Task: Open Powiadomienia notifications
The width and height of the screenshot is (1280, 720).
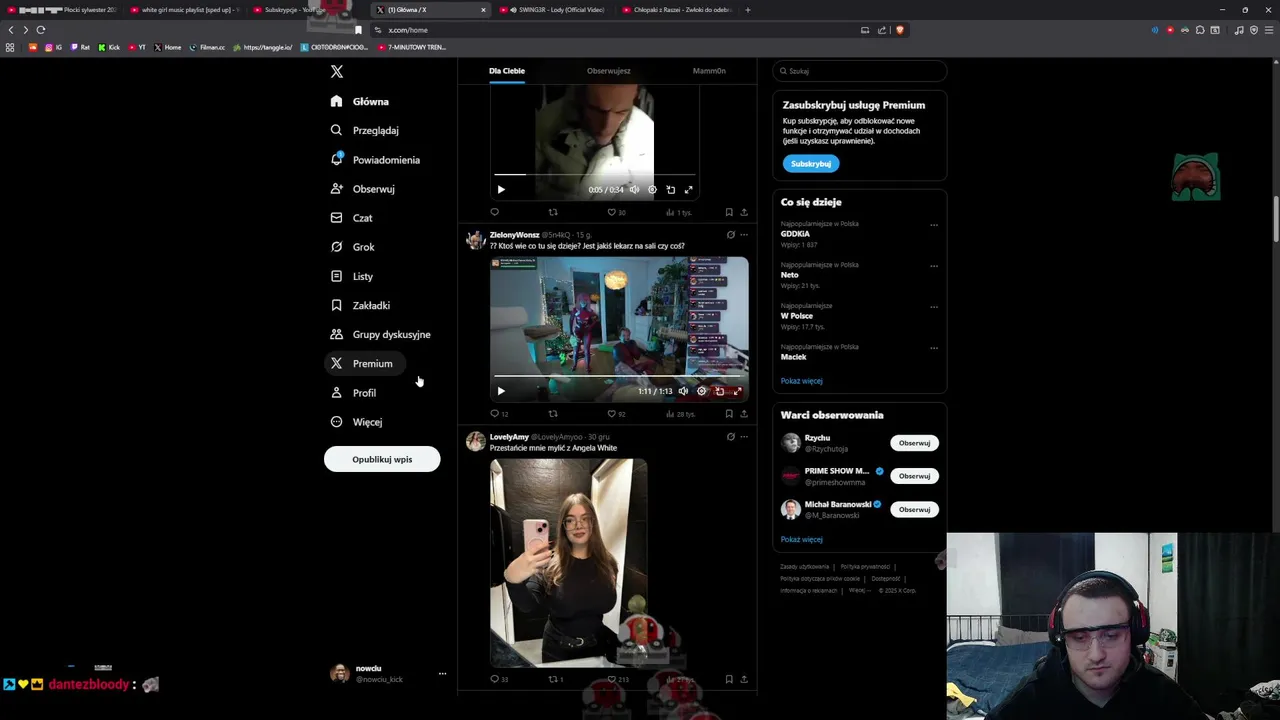Action: [375, 160]
